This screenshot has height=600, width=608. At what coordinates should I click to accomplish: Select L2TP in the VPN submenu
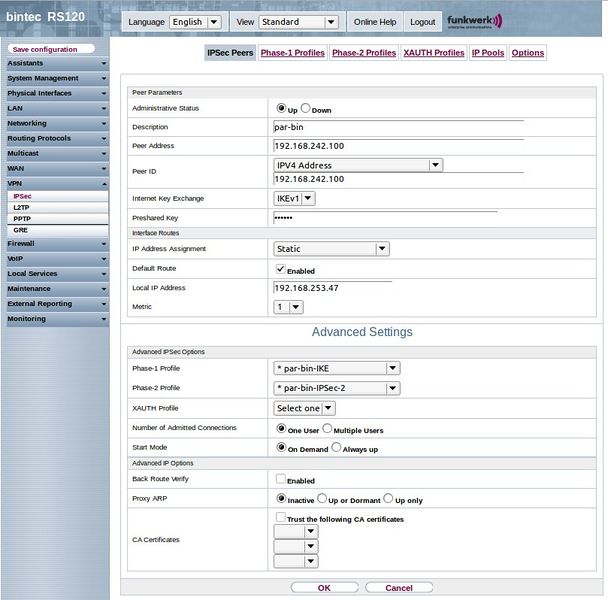click(22, 207)
